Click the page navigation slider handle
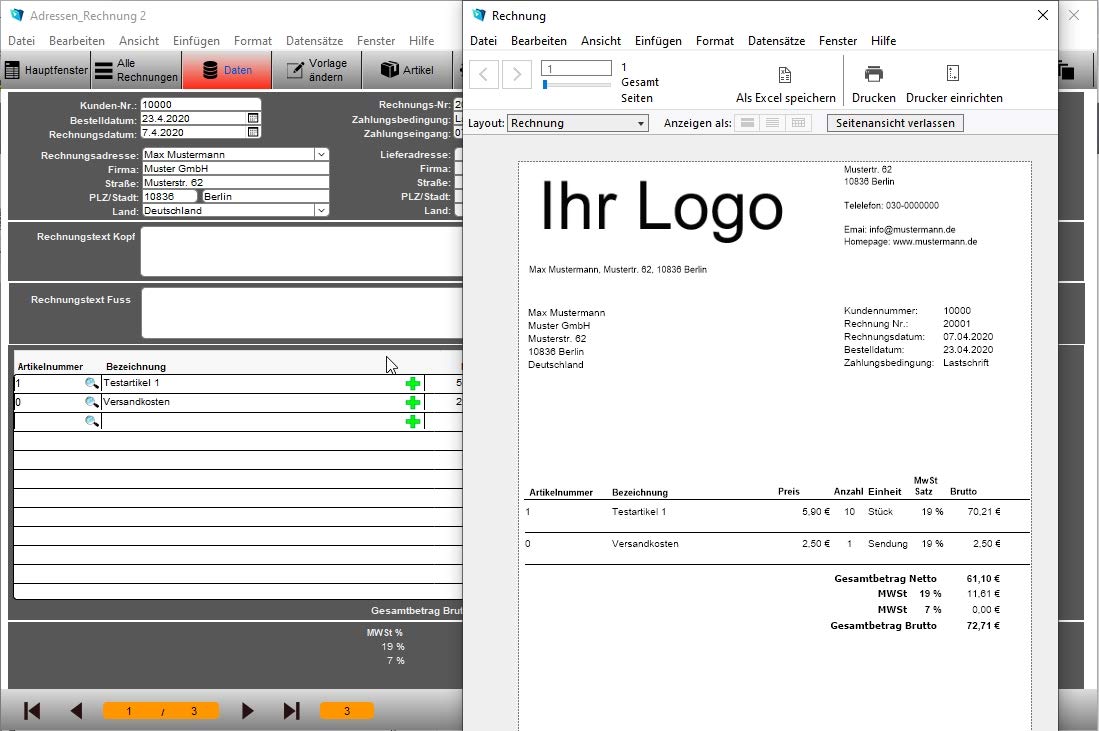1099x731 pixels. (x=545, y=84)
